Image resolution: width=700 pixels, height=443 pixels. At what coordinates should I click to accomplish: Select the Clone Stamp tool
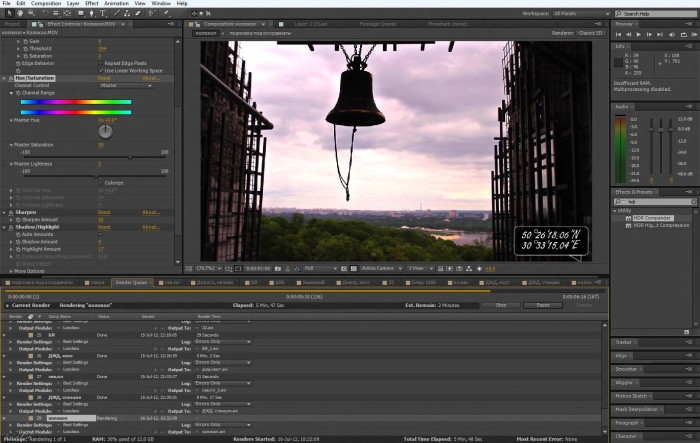tap(127, 13)
